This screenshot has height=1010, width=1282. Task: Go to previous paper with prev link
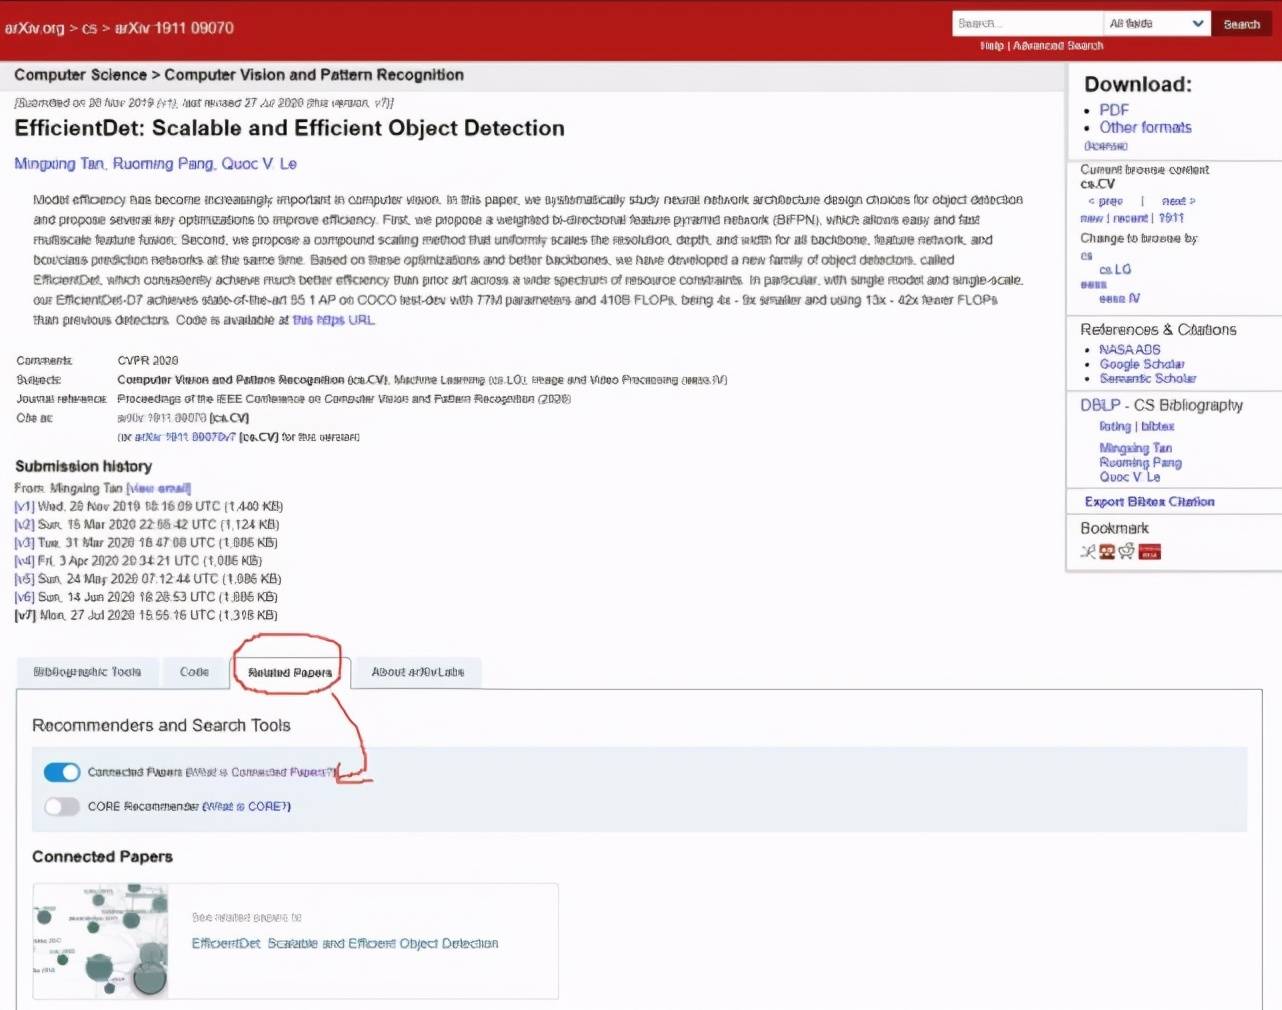[x=1106, y=201]
